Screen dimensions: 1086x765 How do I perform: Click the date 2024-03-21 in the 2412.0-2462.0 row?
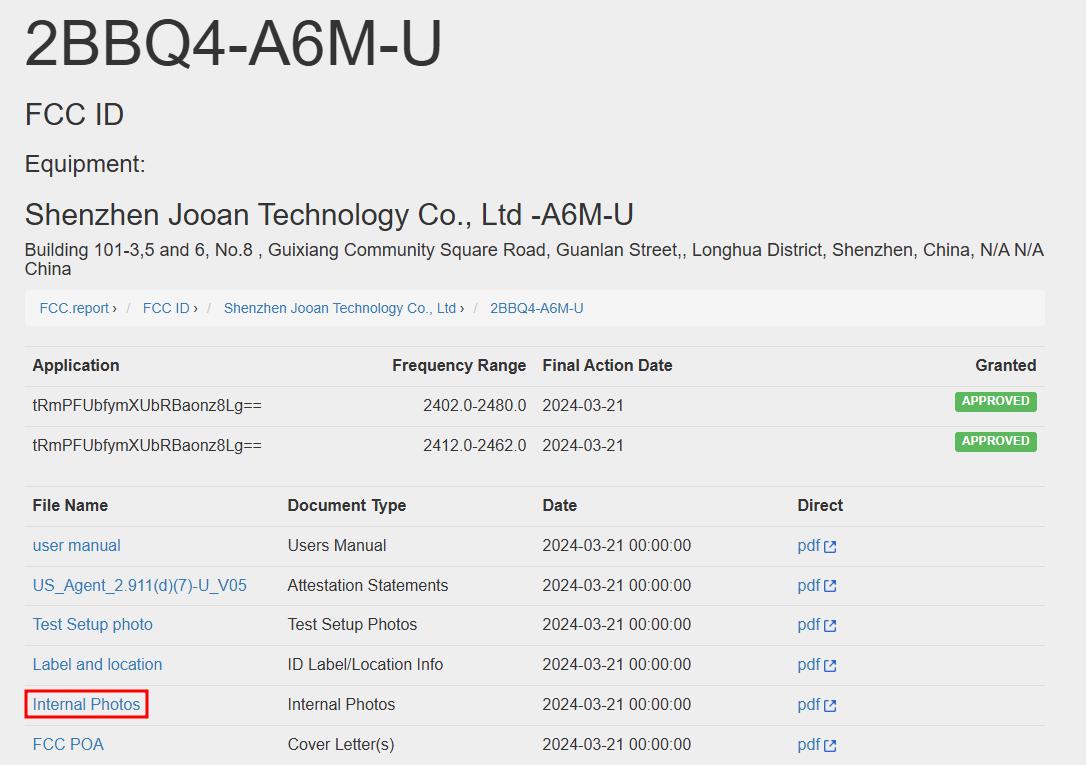click(583, 446)
